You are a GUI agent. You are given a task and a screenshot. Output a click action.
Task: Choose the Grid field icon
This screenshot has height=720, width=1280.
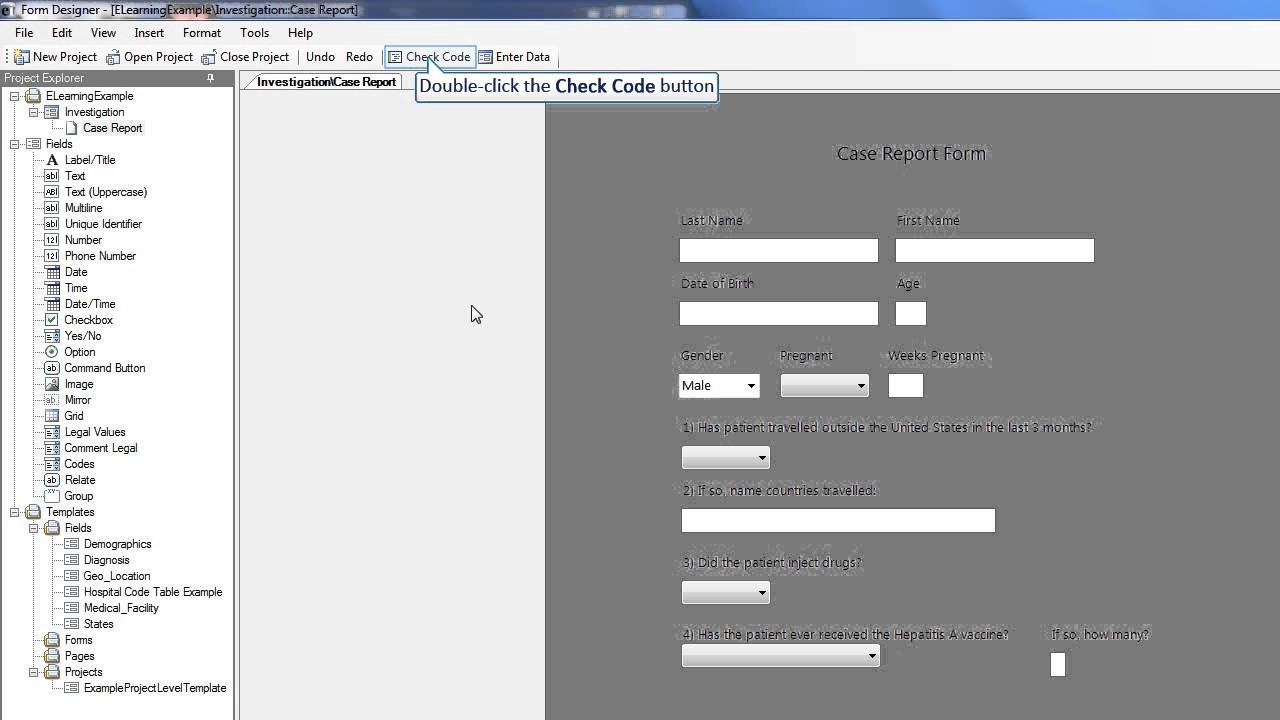[52, 416]
